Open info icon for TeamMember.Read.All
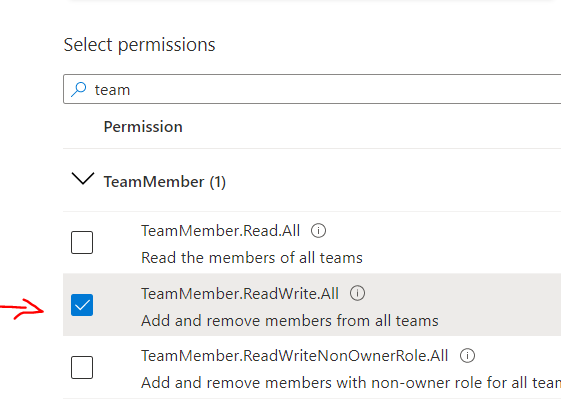 (318, 230)
